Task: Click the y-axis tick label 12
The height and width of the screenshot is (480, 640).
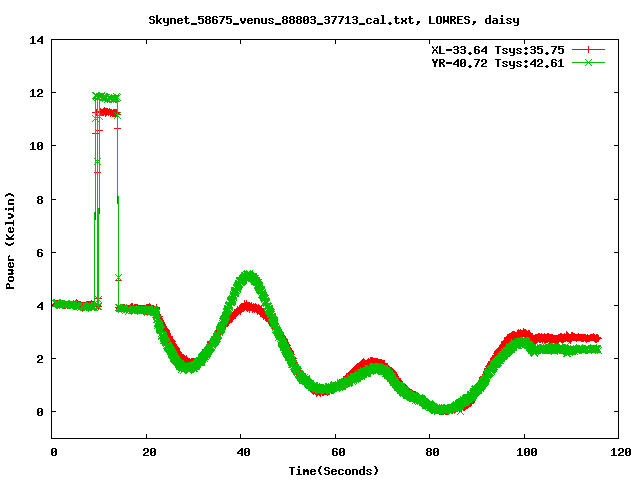Action: (36, 93)
